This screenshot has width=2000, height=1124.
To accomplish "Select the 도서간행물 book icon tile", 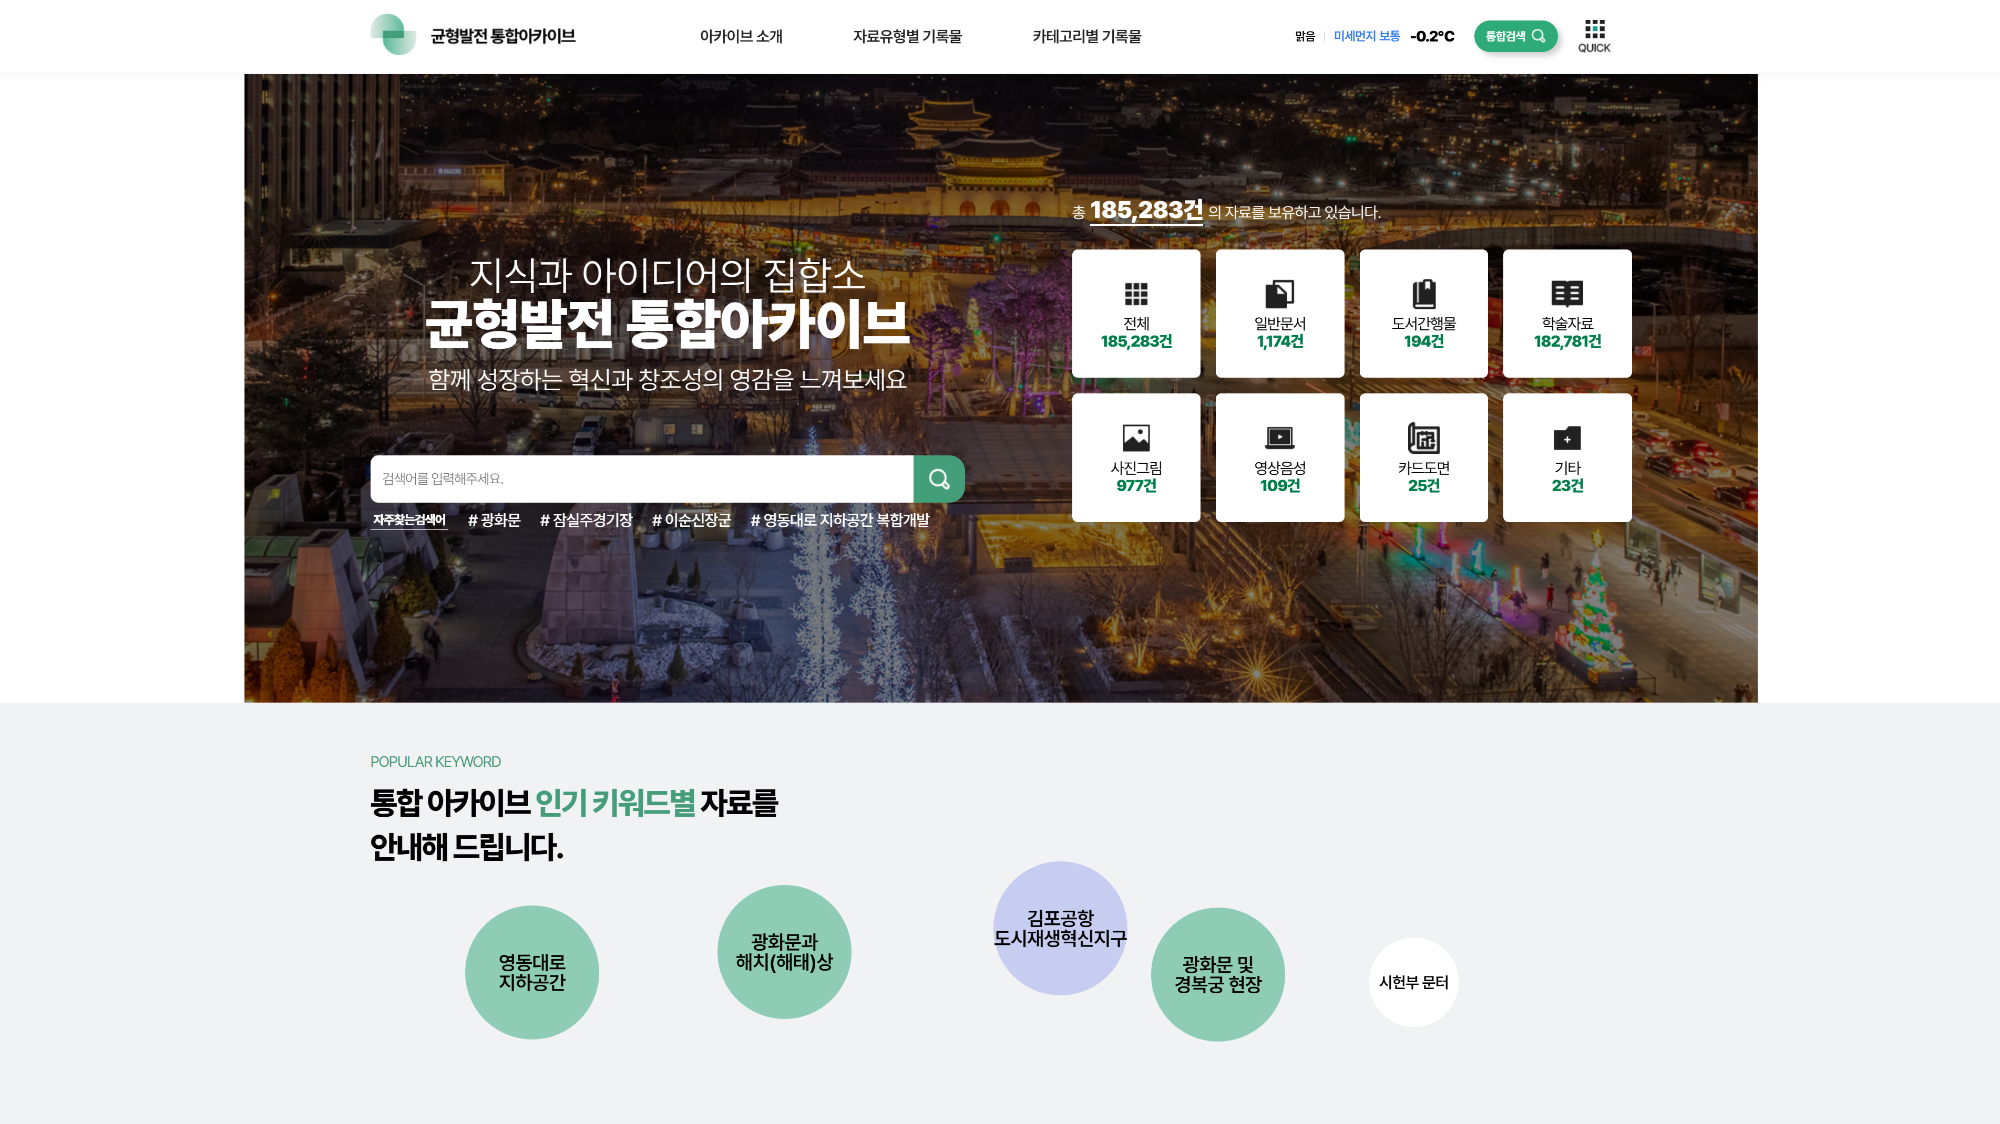I will pos(1423,313).
